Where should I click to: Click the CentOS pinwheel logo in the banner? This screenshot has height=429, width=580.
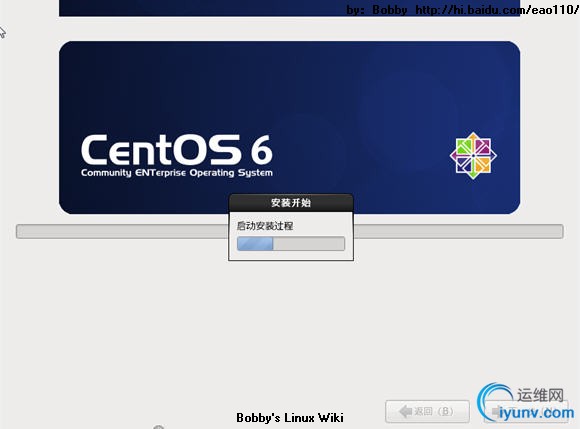click(x=473, y=156)
